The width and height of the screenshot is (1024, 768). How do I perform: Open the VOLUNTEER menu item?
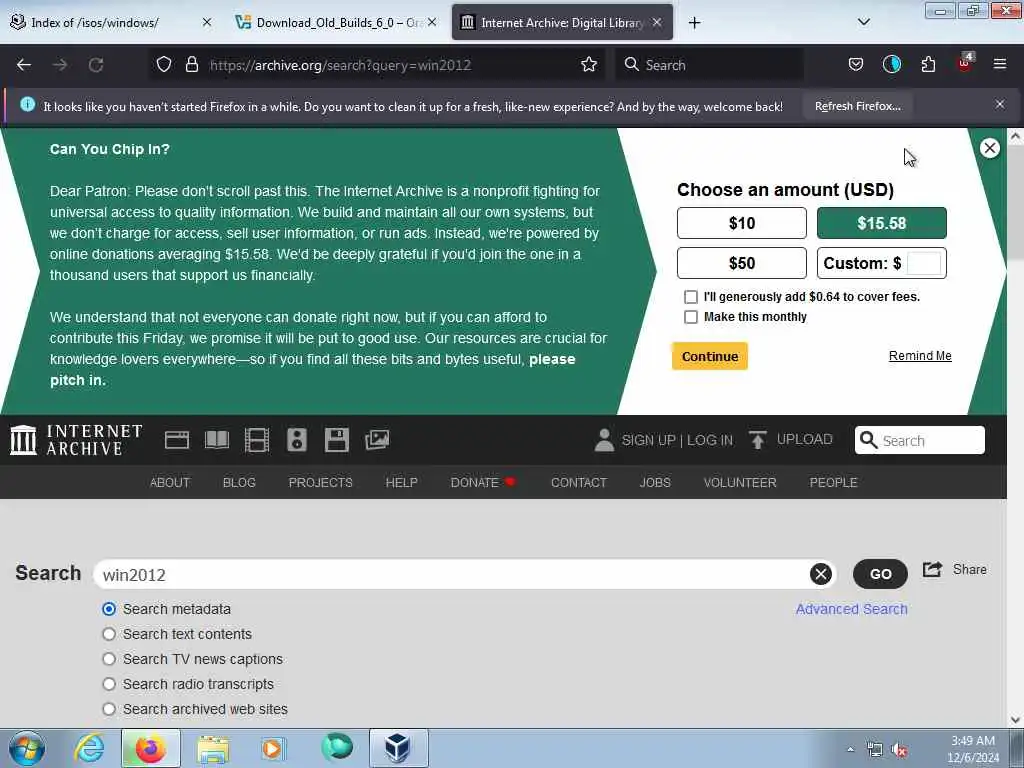point(740,483)
